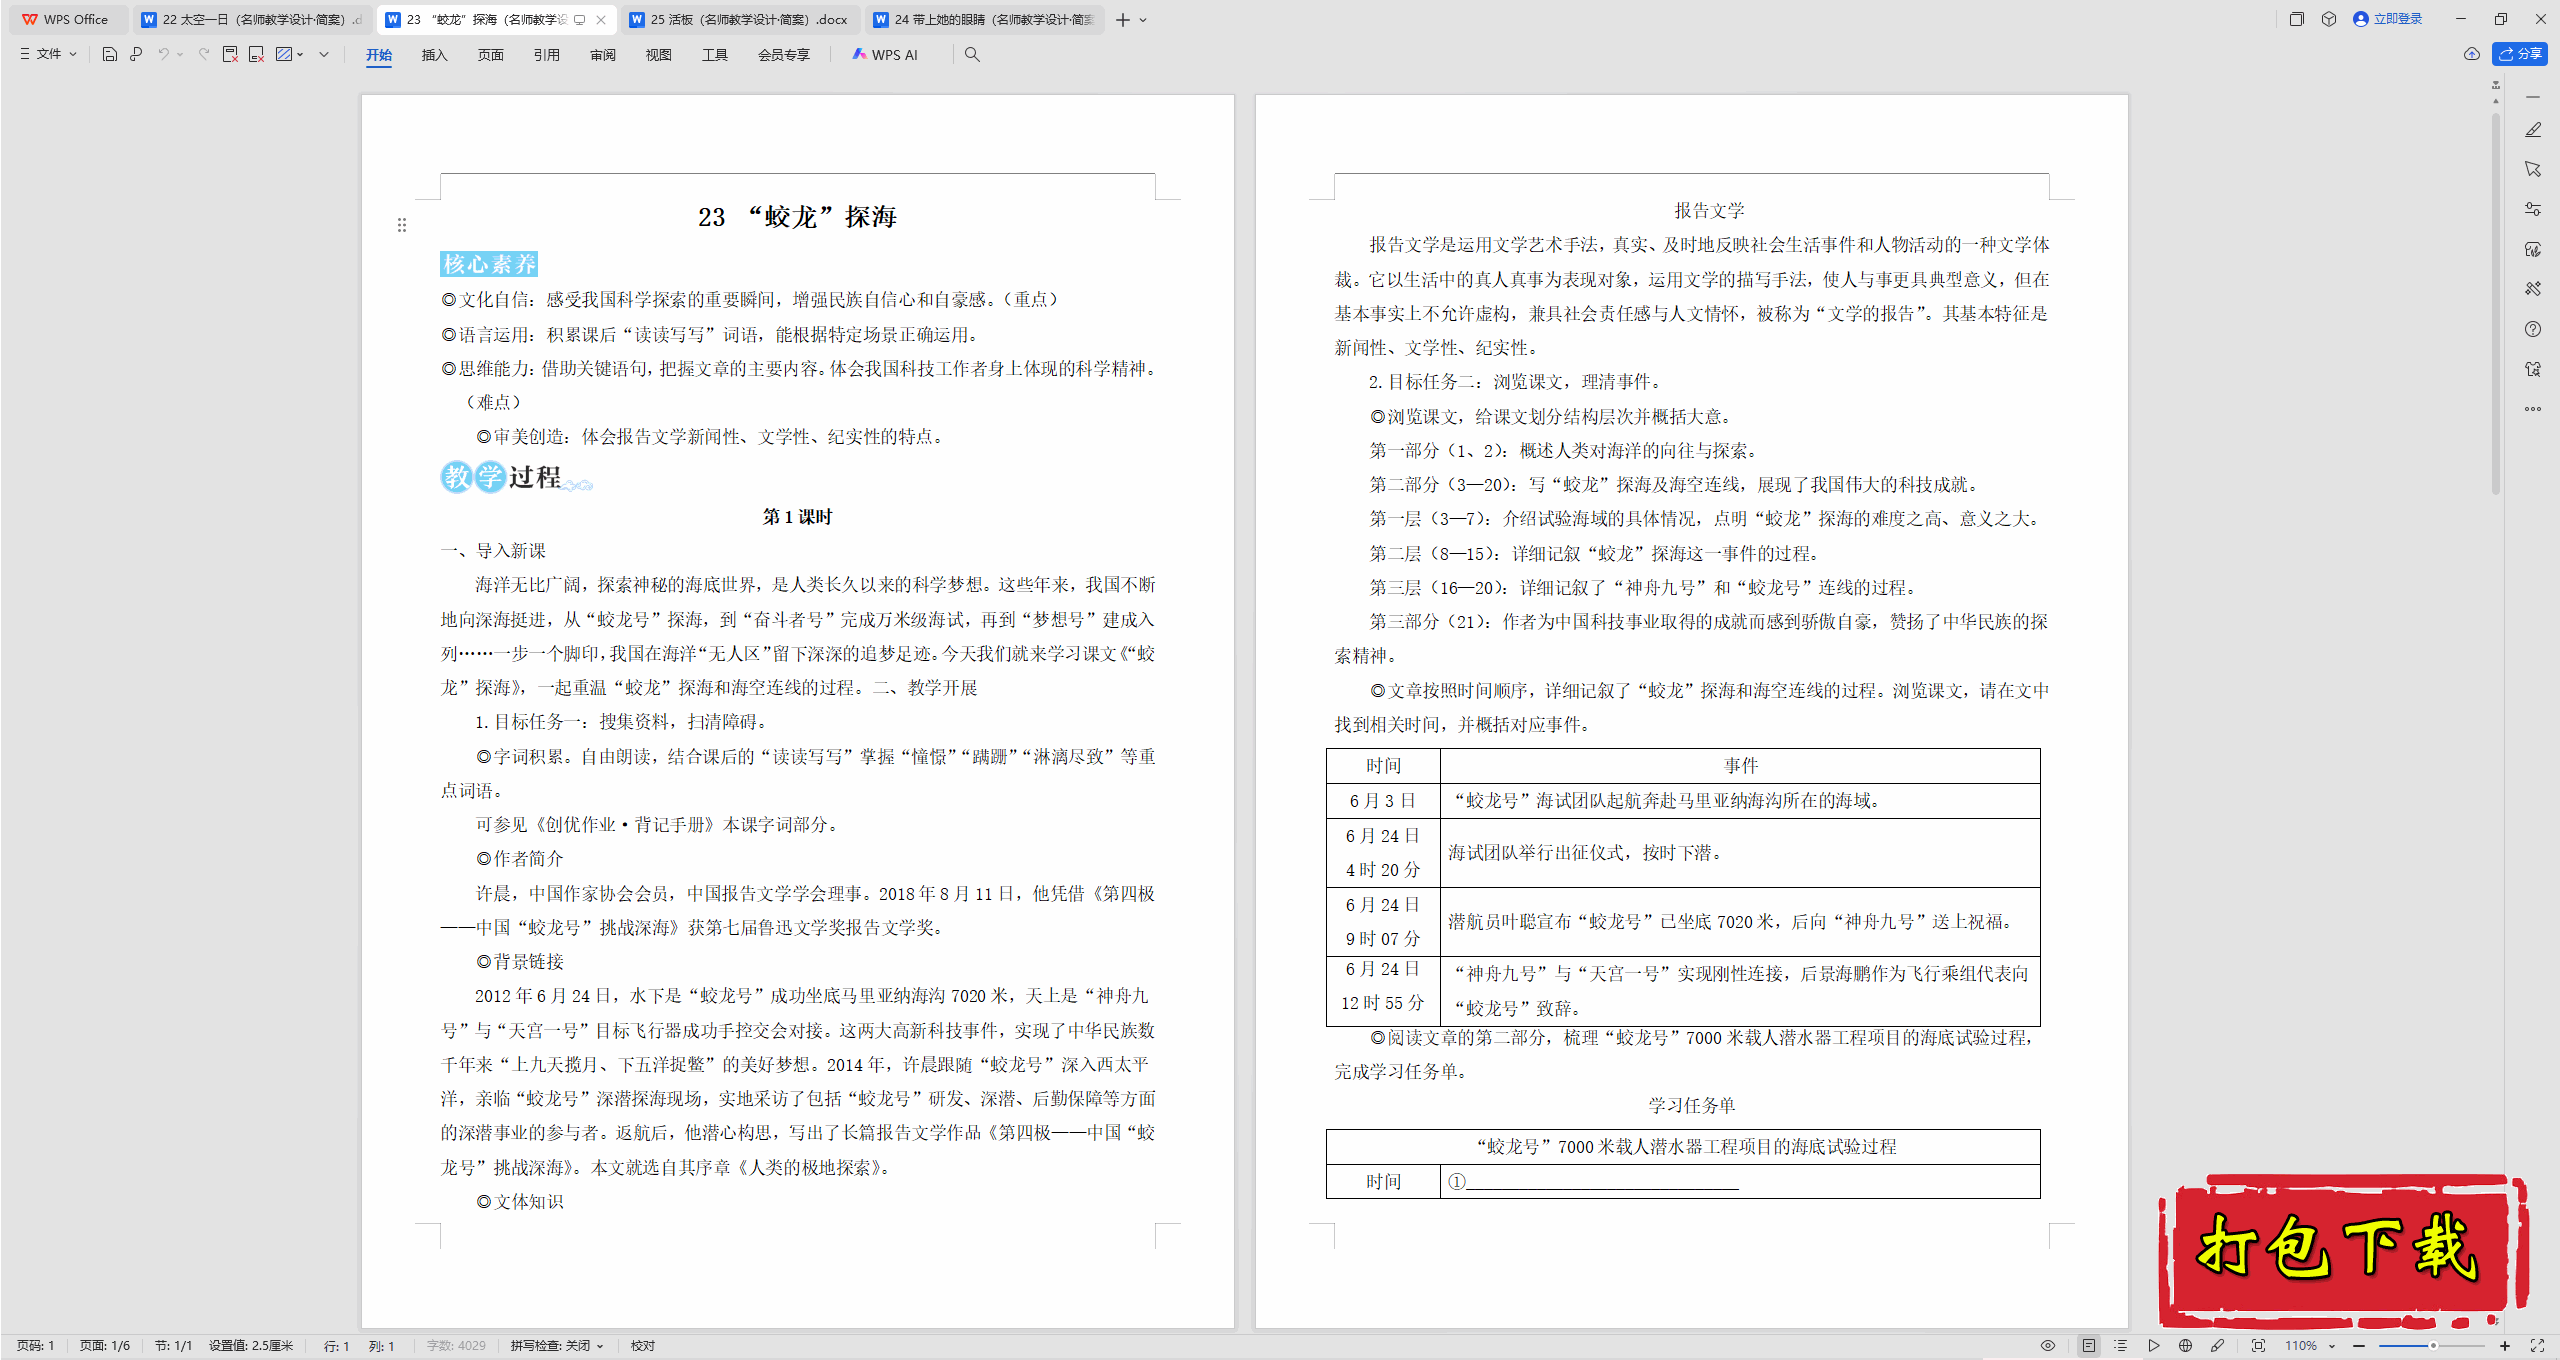2560x1360 pixels.
Task: Open the search magnifier icon in ribbon
Action: point(972,54)
